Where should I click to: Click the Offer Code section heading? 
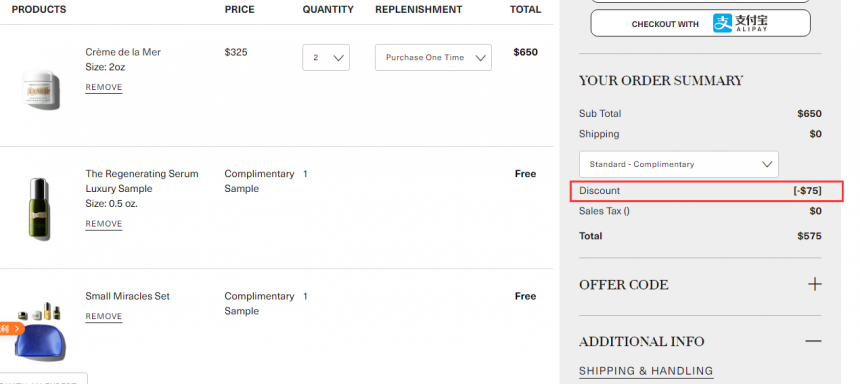(624, 285)
